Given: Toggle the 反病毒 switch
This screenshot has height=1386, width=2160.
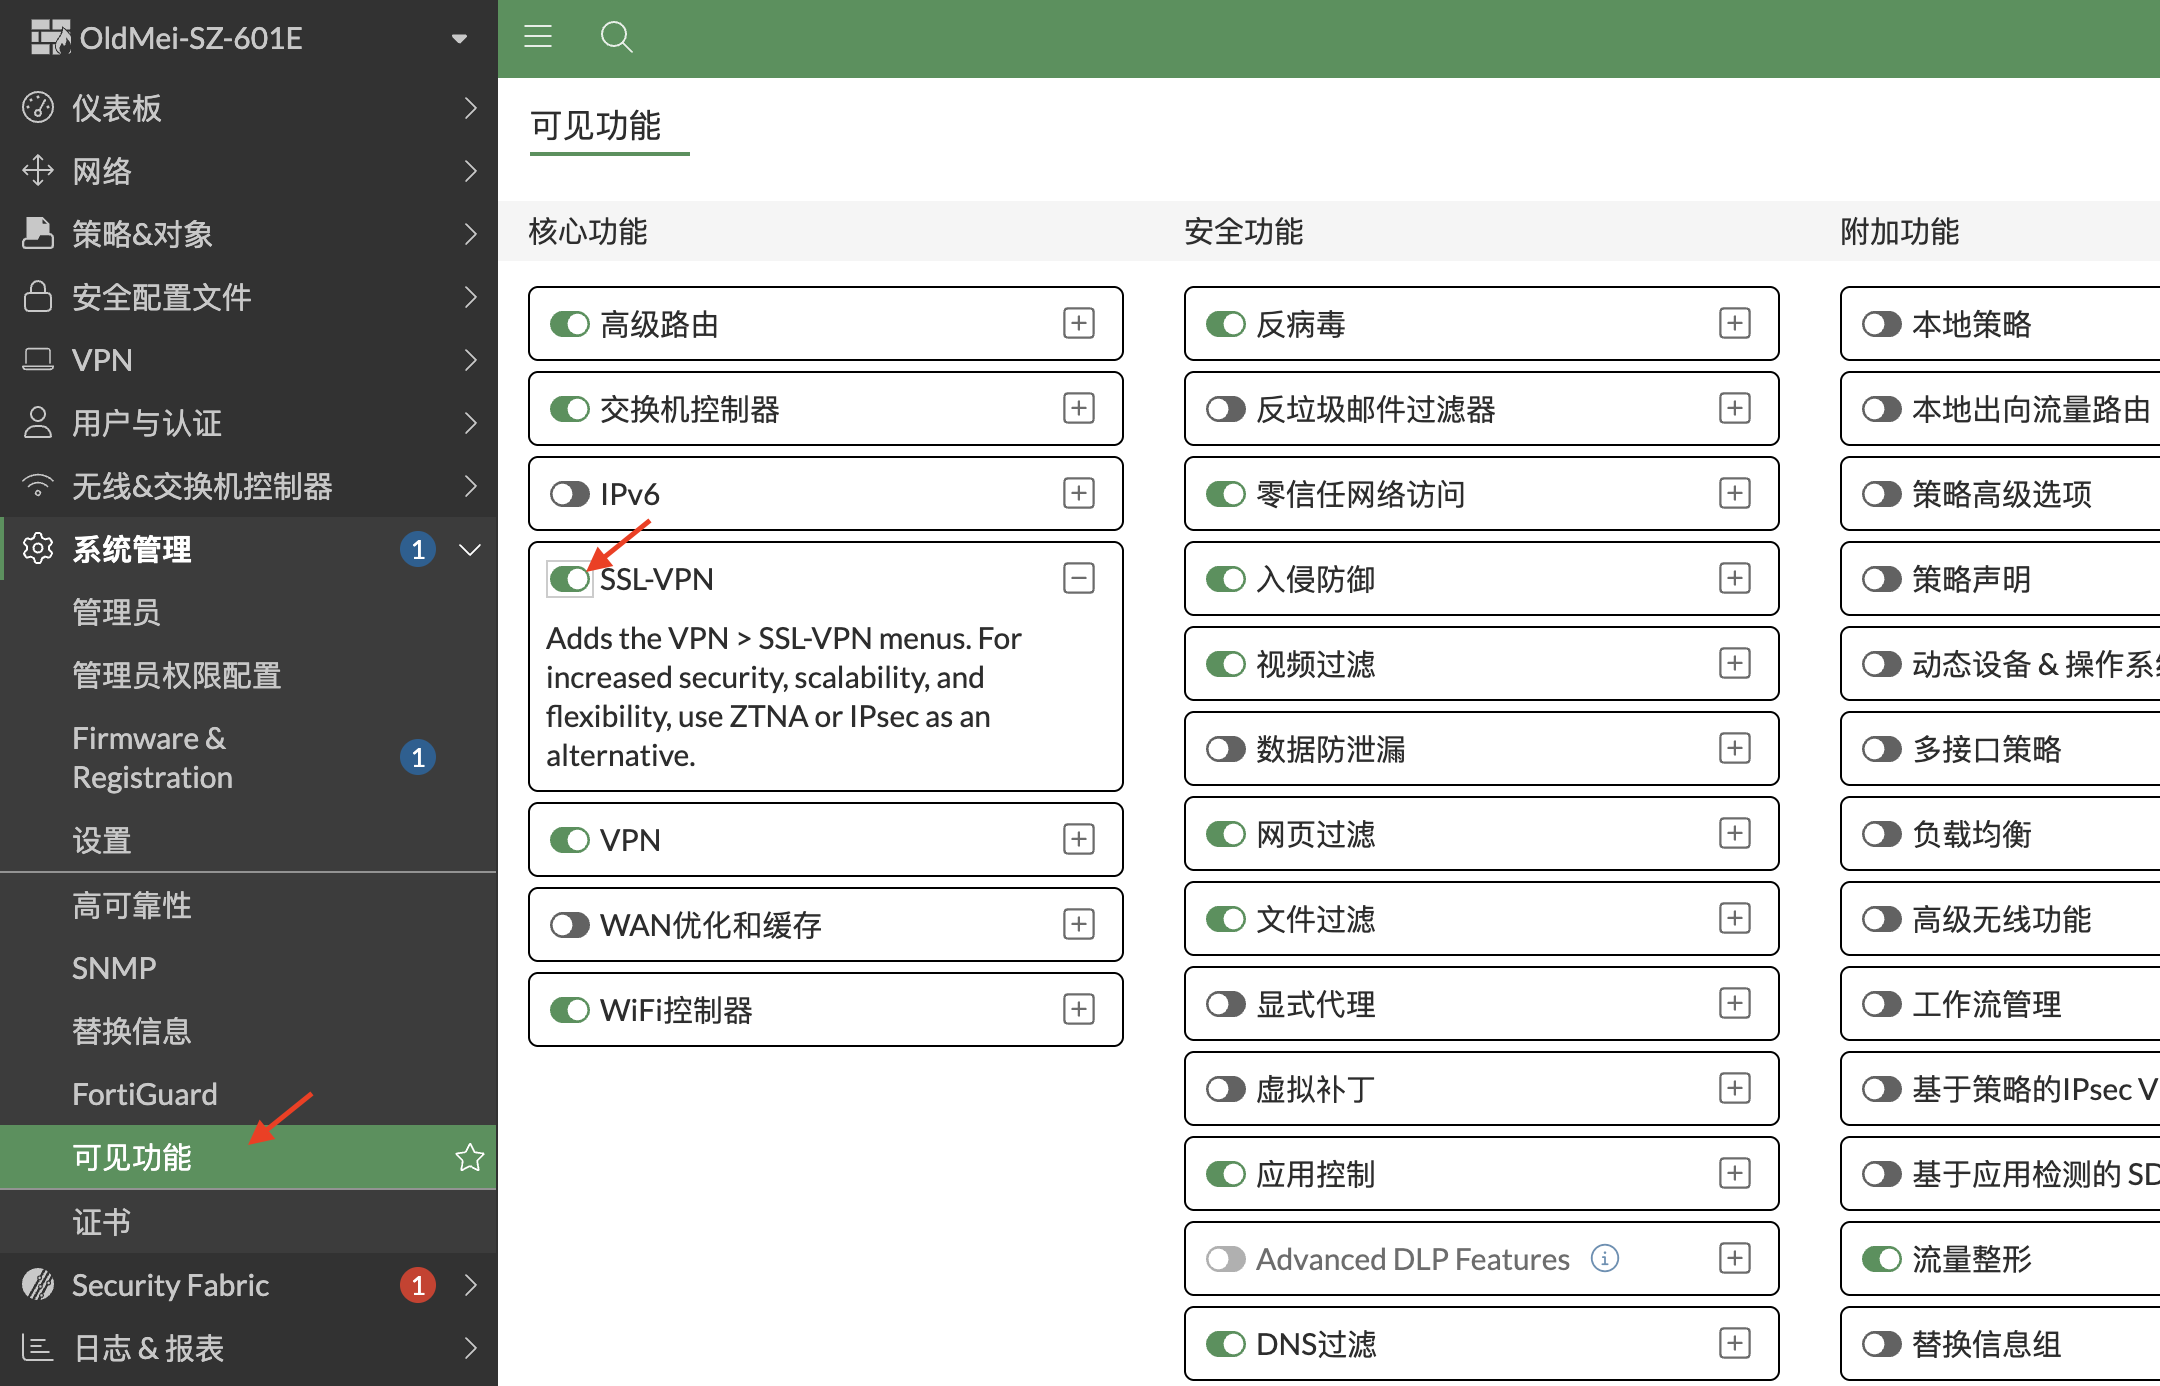Looking at the screenshot, I should pos(1226,324).
